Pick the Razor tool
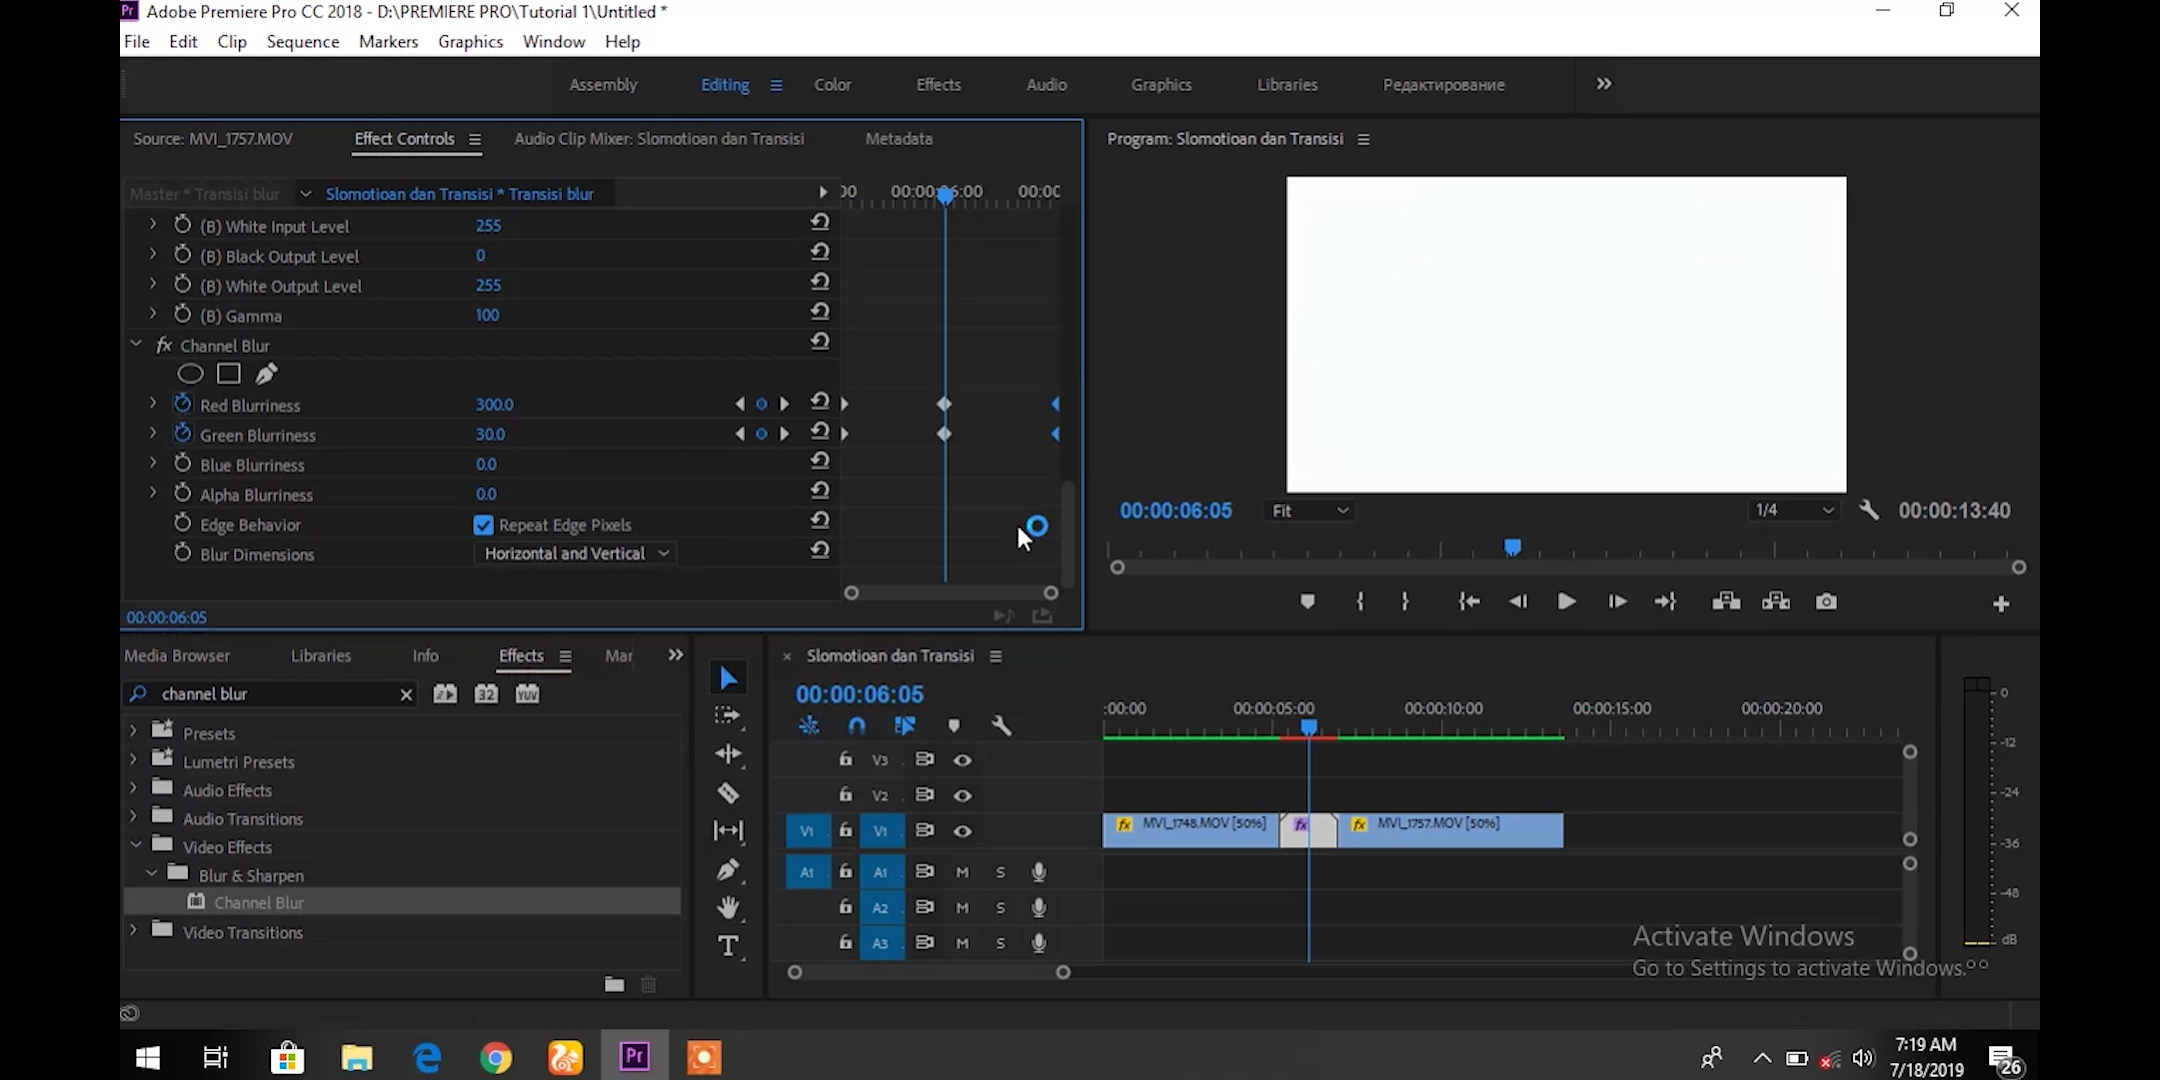This screenshot has width=2160, height=1080. tap(728, 793)
